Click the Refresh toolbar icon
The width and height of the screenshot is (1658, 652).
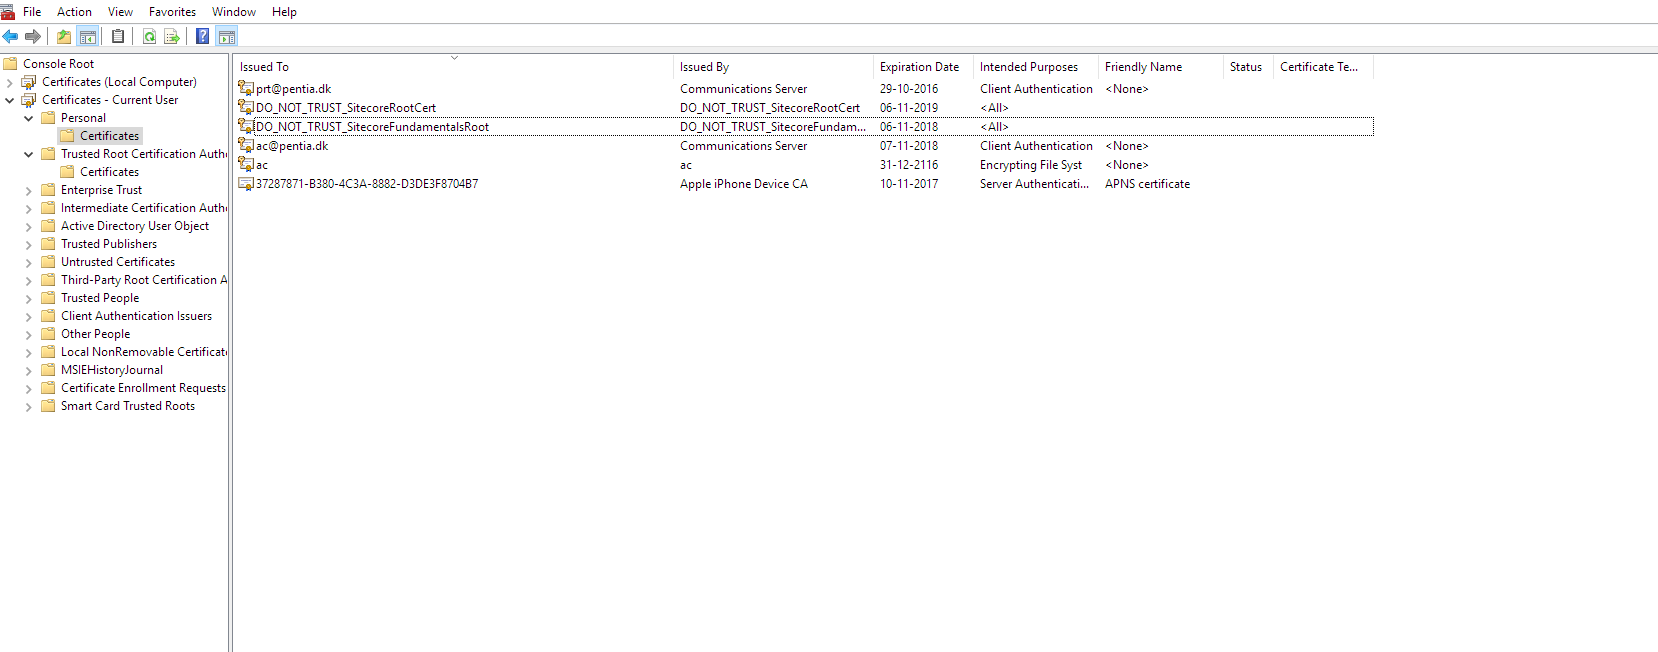(x=149, y=37)
